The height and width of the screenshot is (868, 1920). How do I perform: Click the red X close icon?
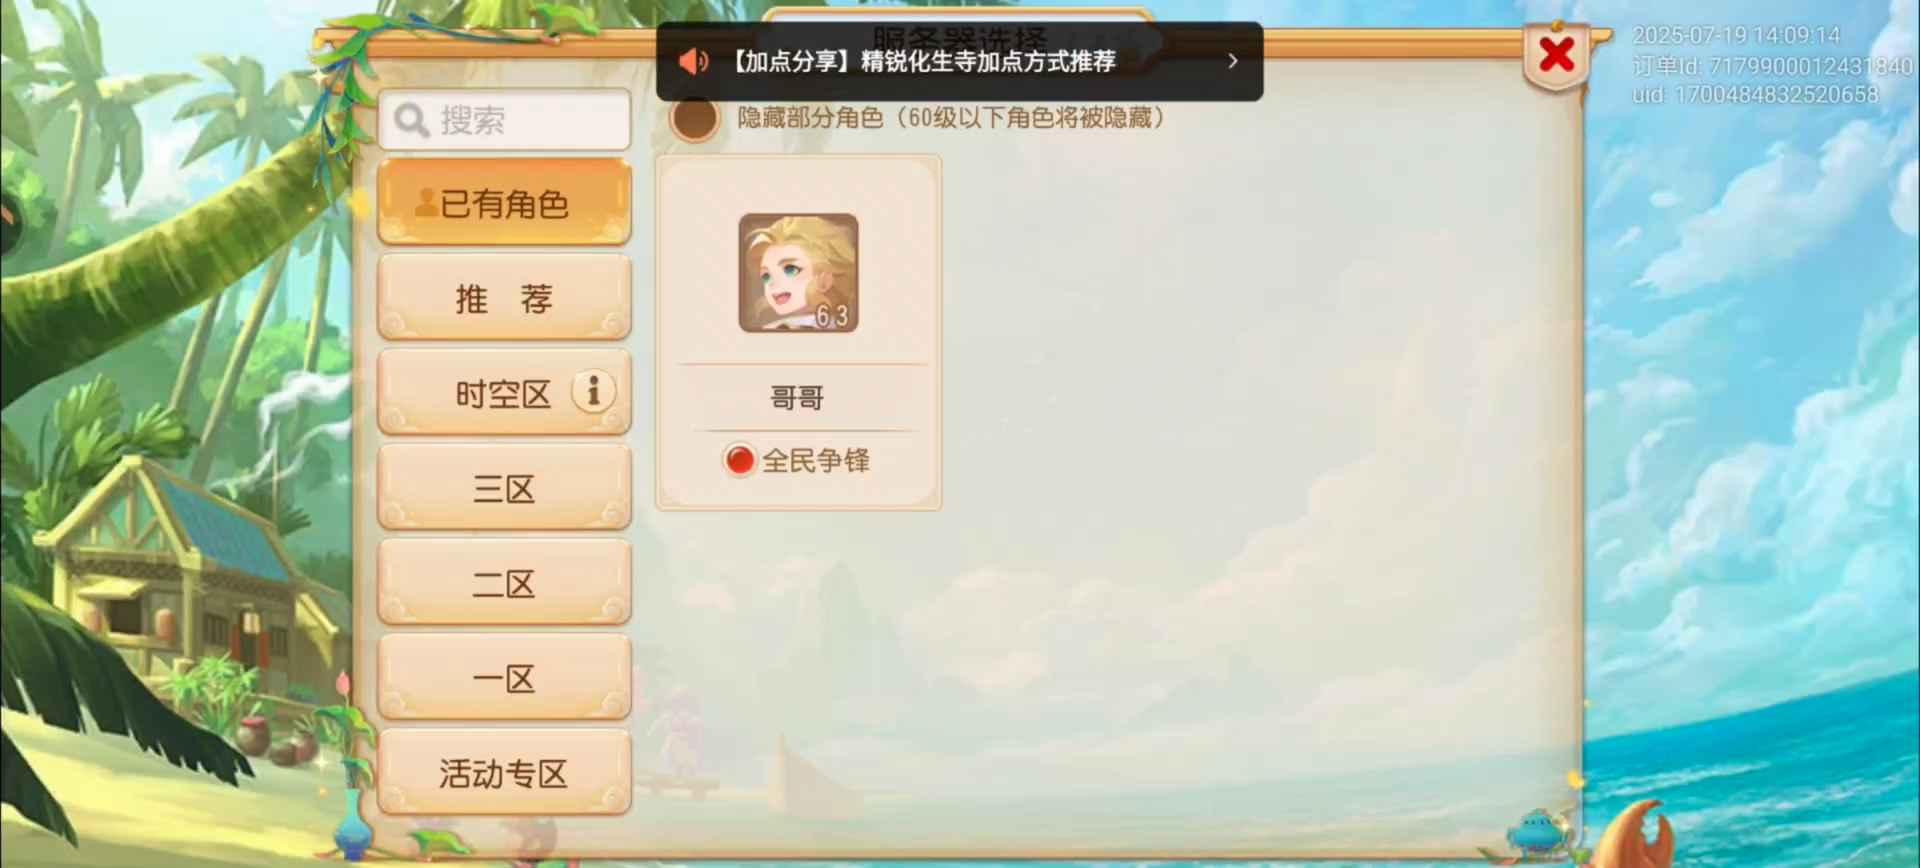tap(1557, 55)
